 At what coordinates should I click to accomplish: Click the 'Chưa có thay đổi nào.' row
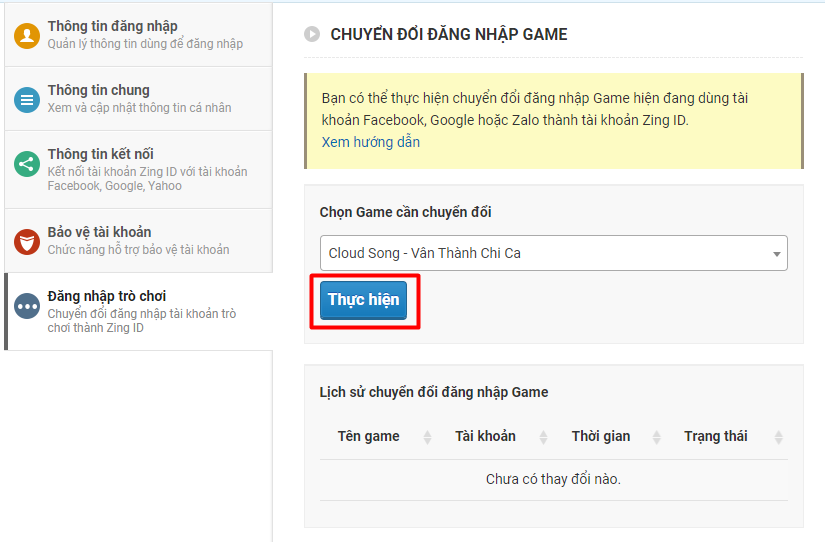click(554, 479)
